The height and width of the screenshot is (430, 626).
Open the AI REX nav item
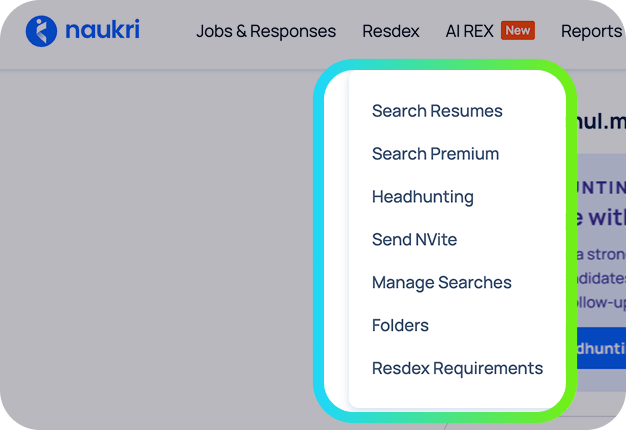click(x=470, y=31)
